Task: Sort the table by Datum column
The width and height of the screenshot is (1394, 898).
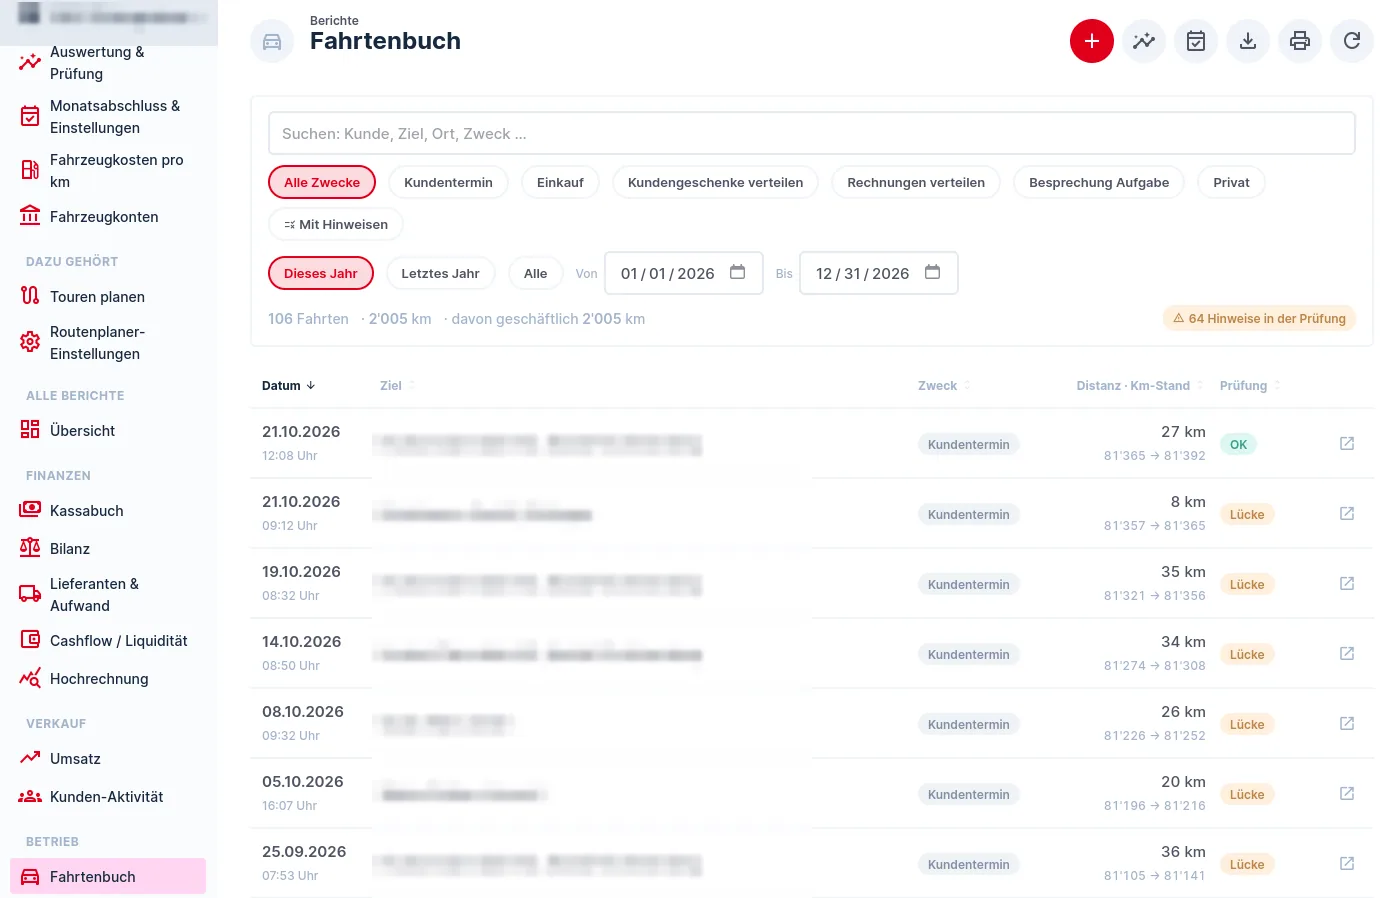Action: (289, 386)
